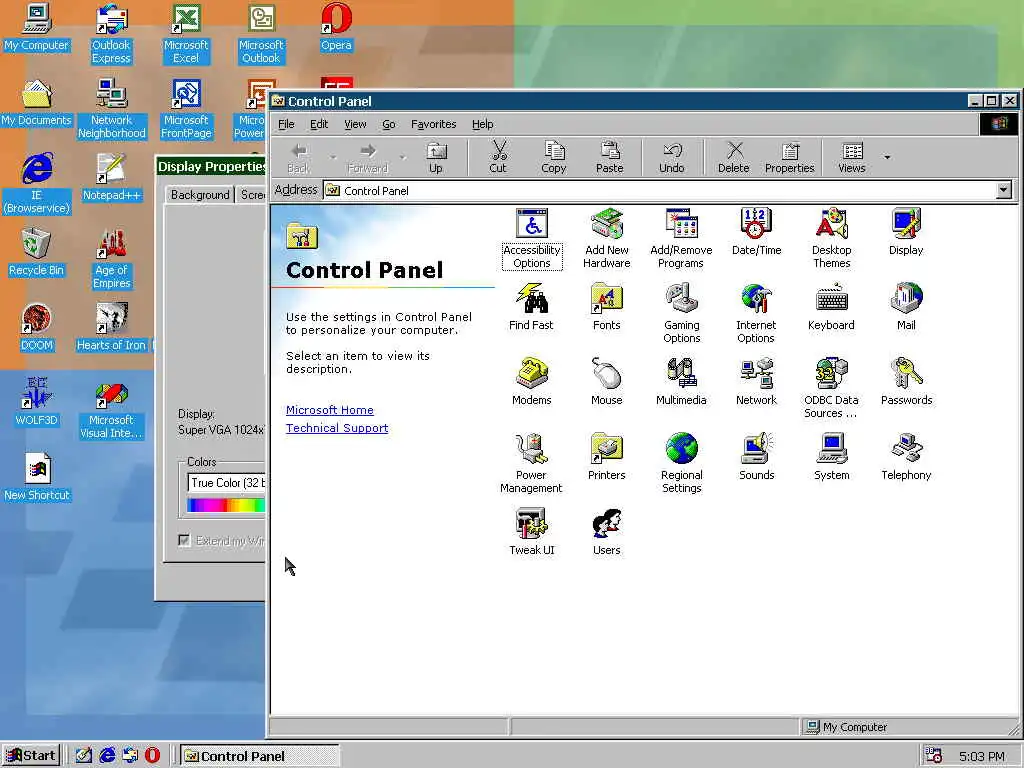Follow the Technical Support link

(x=337, y=428)
